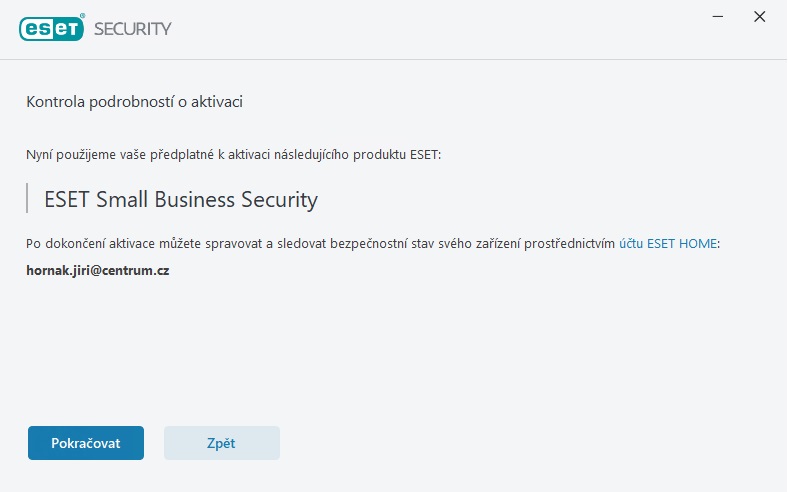
Task: Click the ESET logo badge
Action: [x=51, y=29]
